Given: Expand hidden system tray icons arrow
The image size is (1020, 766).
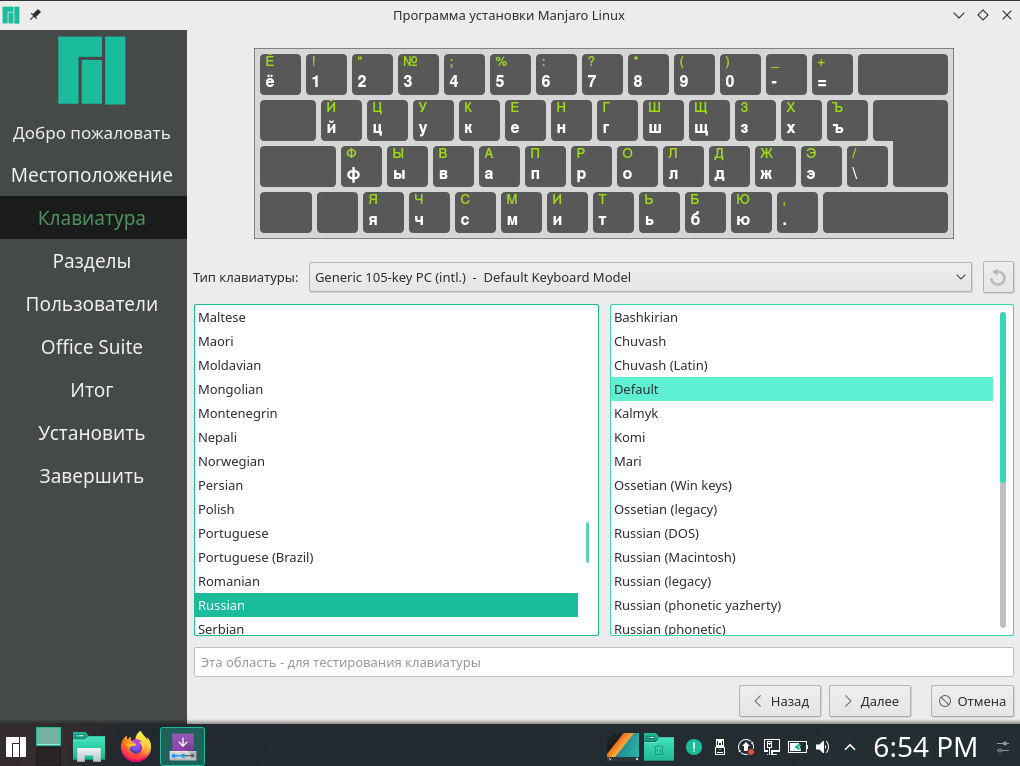Looking at the screenshot, I should click(x=850, y=747).
